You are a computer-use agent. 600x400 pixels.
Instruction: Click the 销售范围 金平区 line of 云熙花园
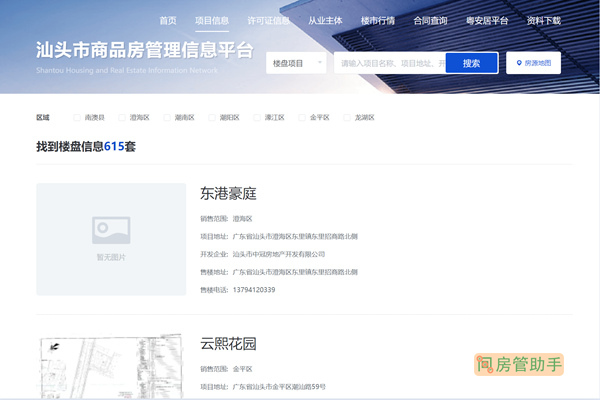point(226,369)
